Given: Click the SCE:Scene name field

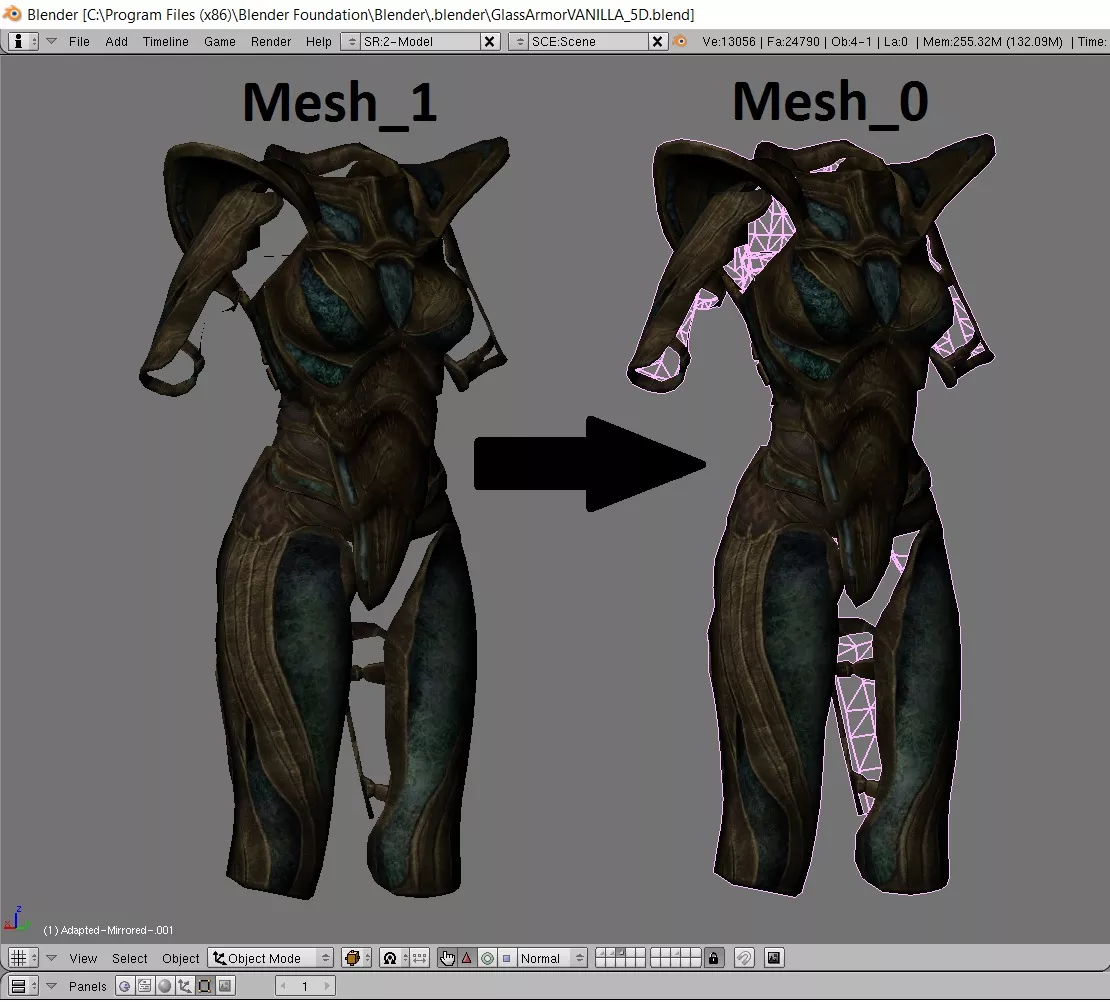Looking at the screenshot, I should (588, 42).
